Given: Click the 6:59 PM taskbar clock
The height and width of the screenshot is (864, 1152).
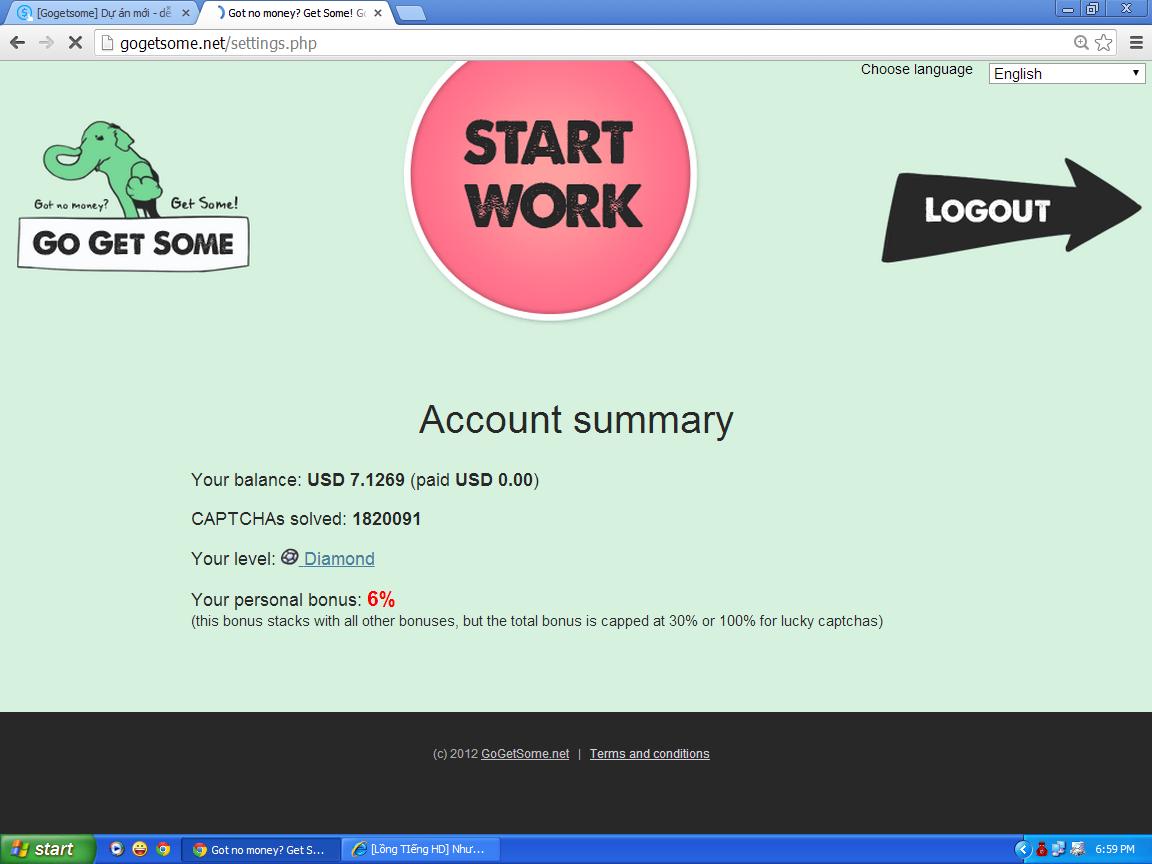Looking at the screenshot, I should click(x=1115, y=849).
